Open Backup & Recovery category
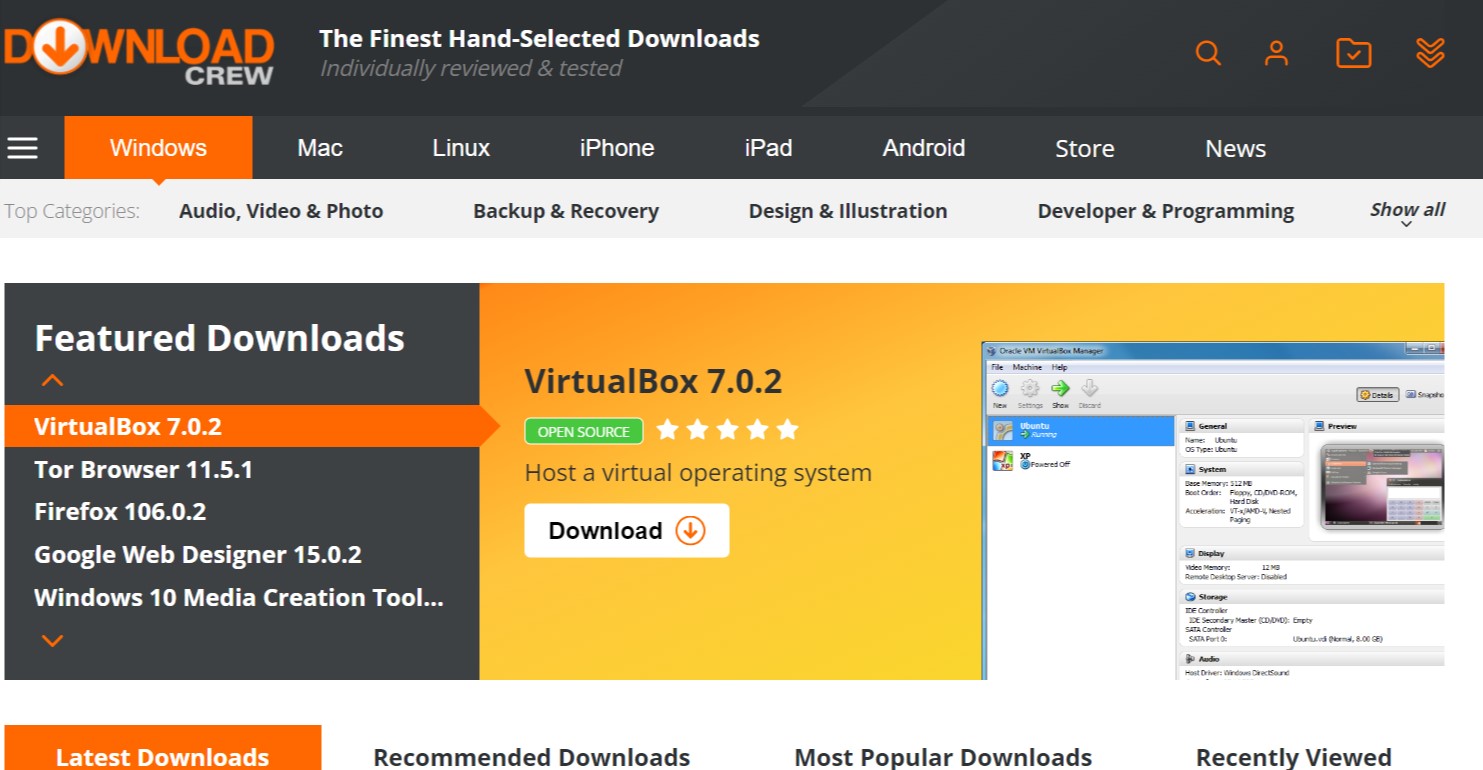 (x=566, y=211)
